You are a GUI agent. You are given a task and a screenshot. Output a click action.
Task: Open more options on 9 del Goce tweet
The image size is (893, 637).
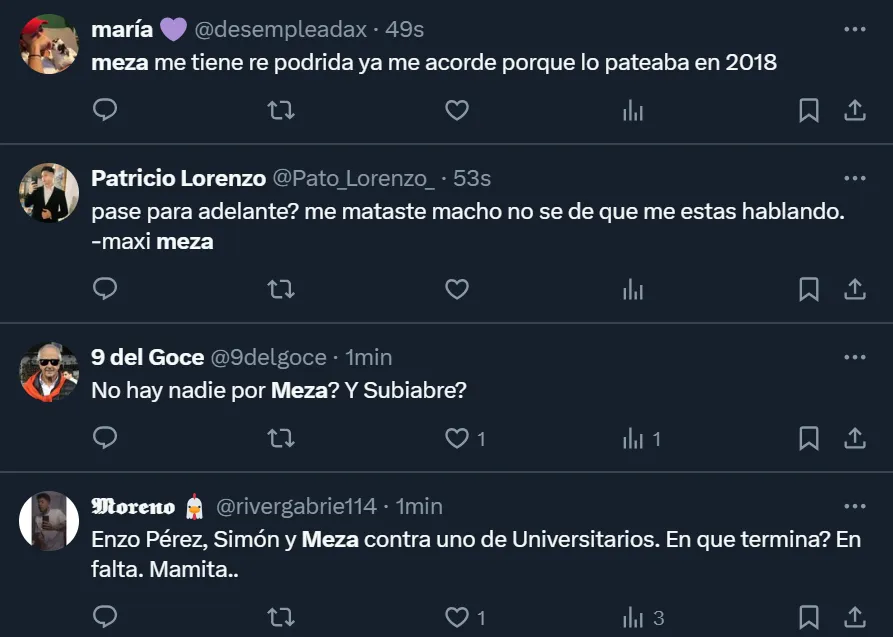click(x=854, y=357)
